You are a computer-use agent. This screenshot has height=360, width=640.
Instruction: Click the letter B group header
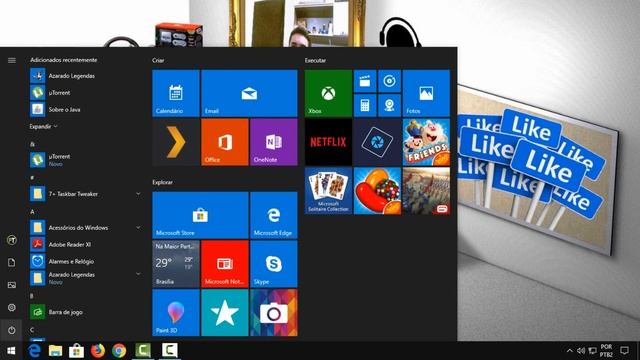(x=32, y=296)
